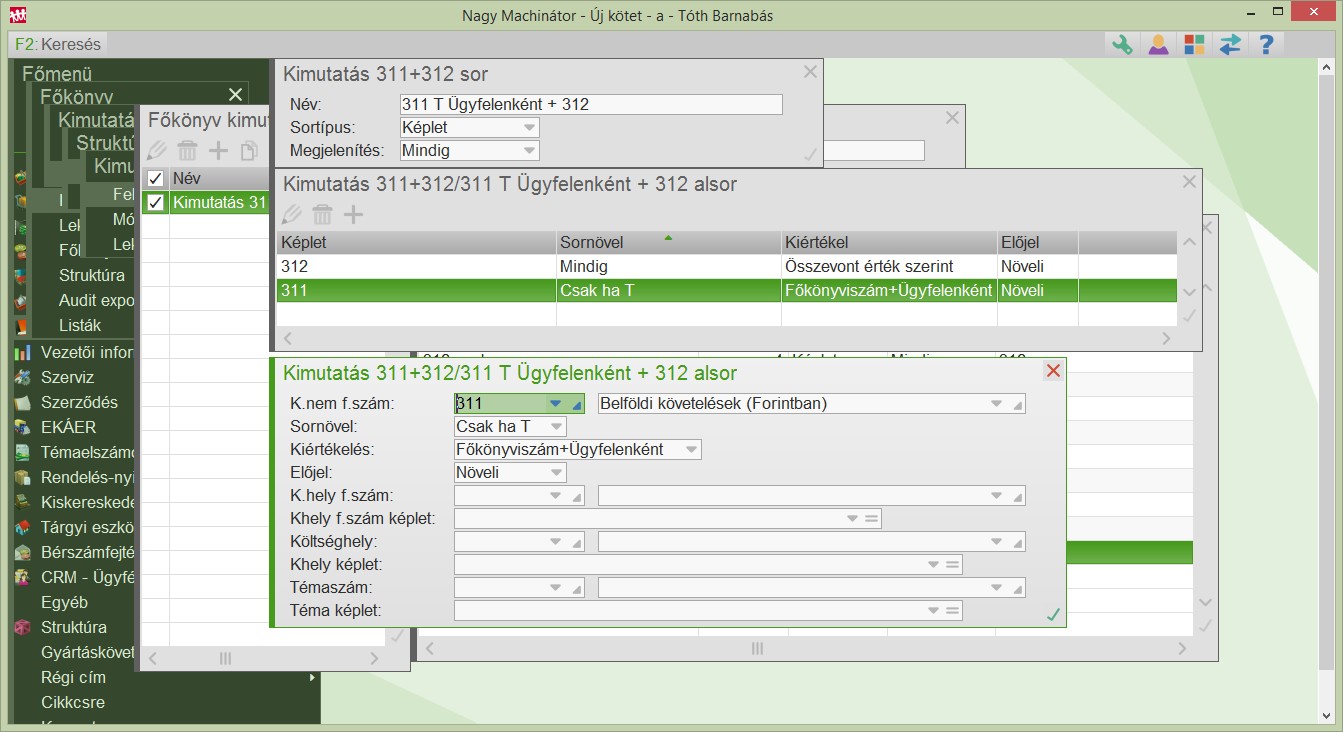Click the trash icon in Főkönyv kimutatás window
Image resolution: width=1343 pixels, height=732 pixels.
[x=187, y=151]
